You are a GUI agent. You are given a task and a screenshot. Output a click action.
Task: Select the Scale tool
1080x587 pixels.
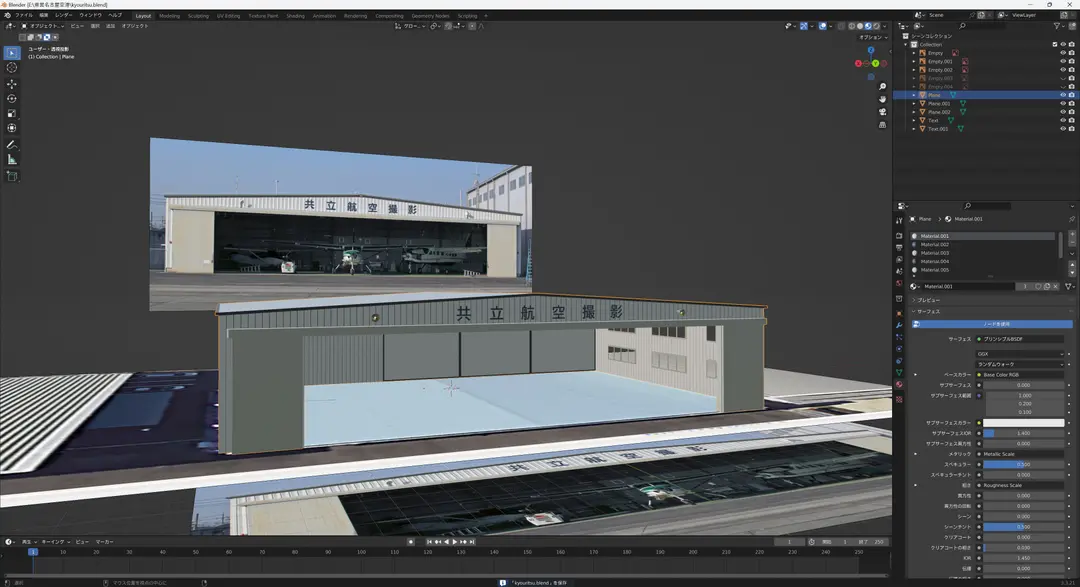(12, 114)
